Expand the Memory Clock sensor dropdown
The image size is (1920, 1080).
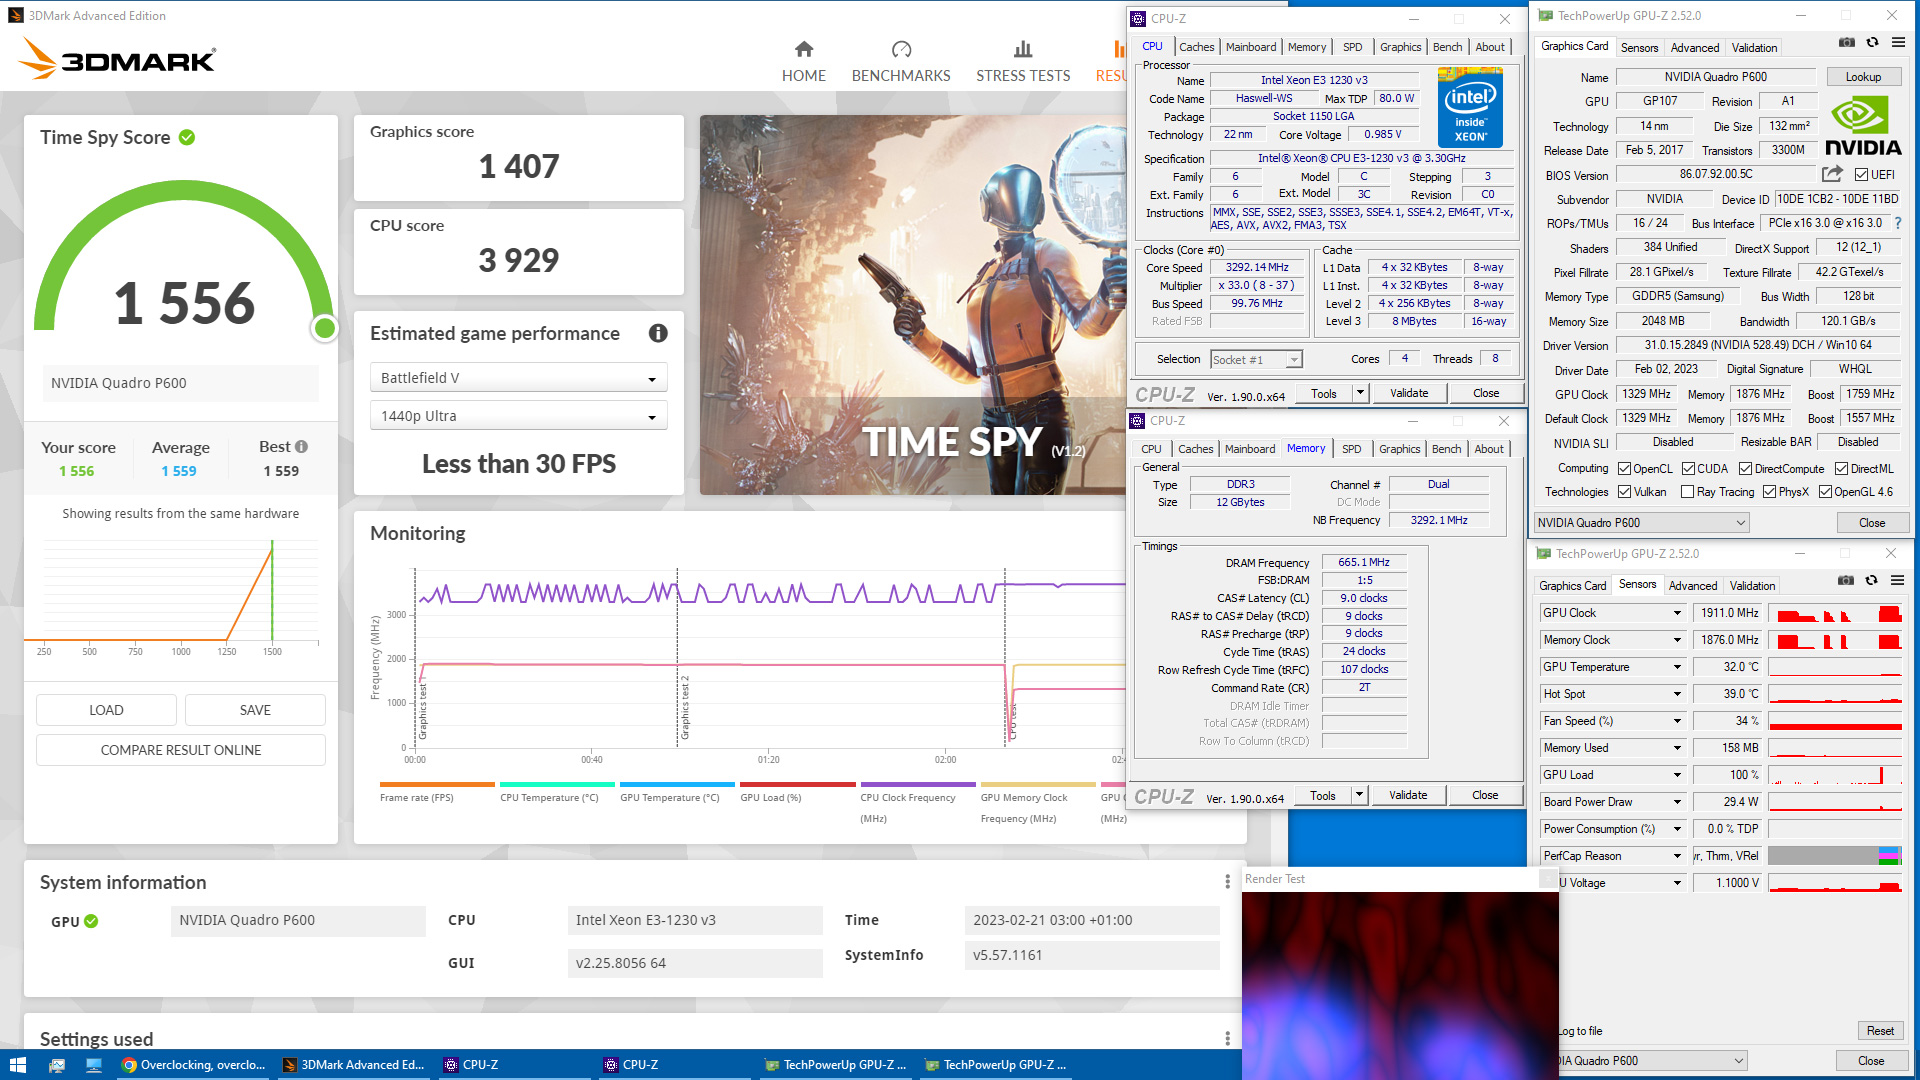pos(1678,640)
